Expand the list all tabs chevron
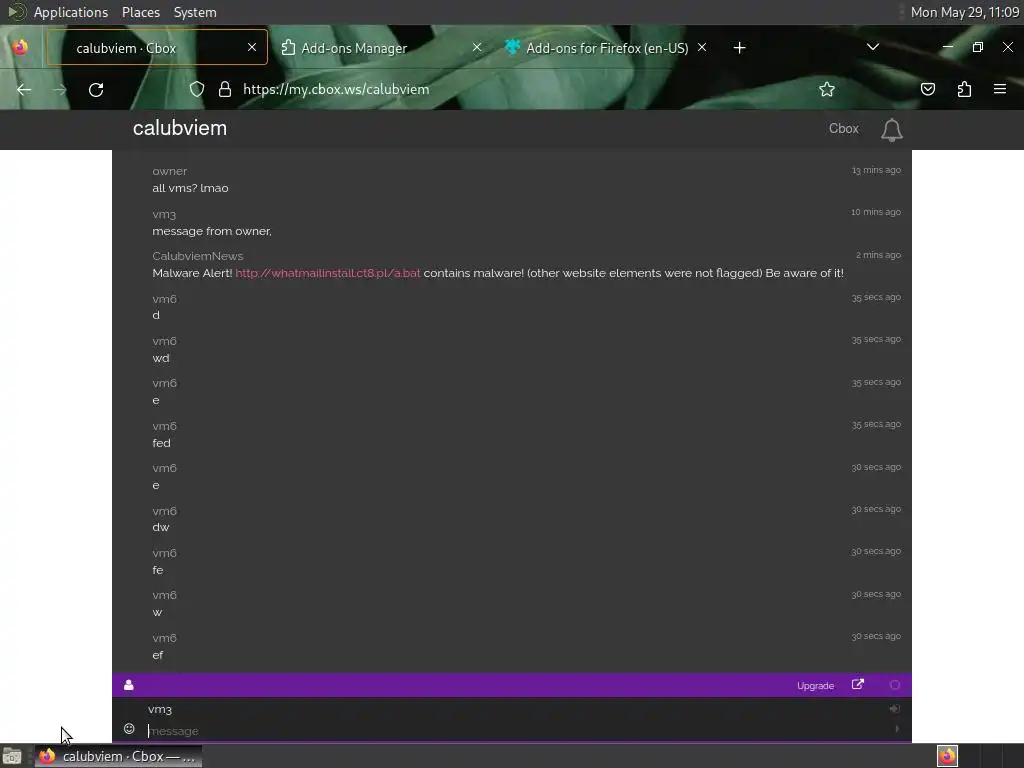 [872, 47]
